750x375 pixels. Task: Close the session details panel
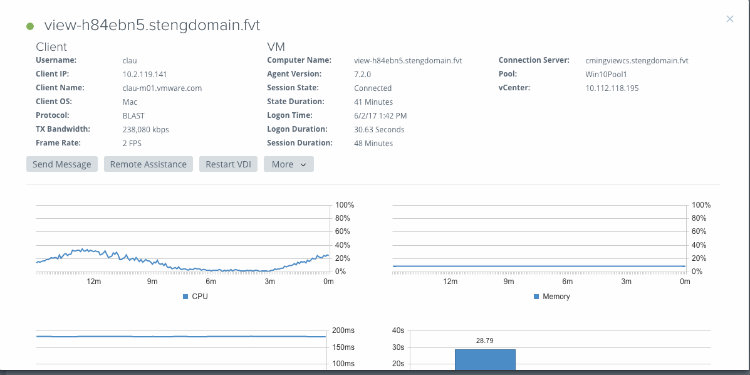pyautogui.click(x=729, y=19)
